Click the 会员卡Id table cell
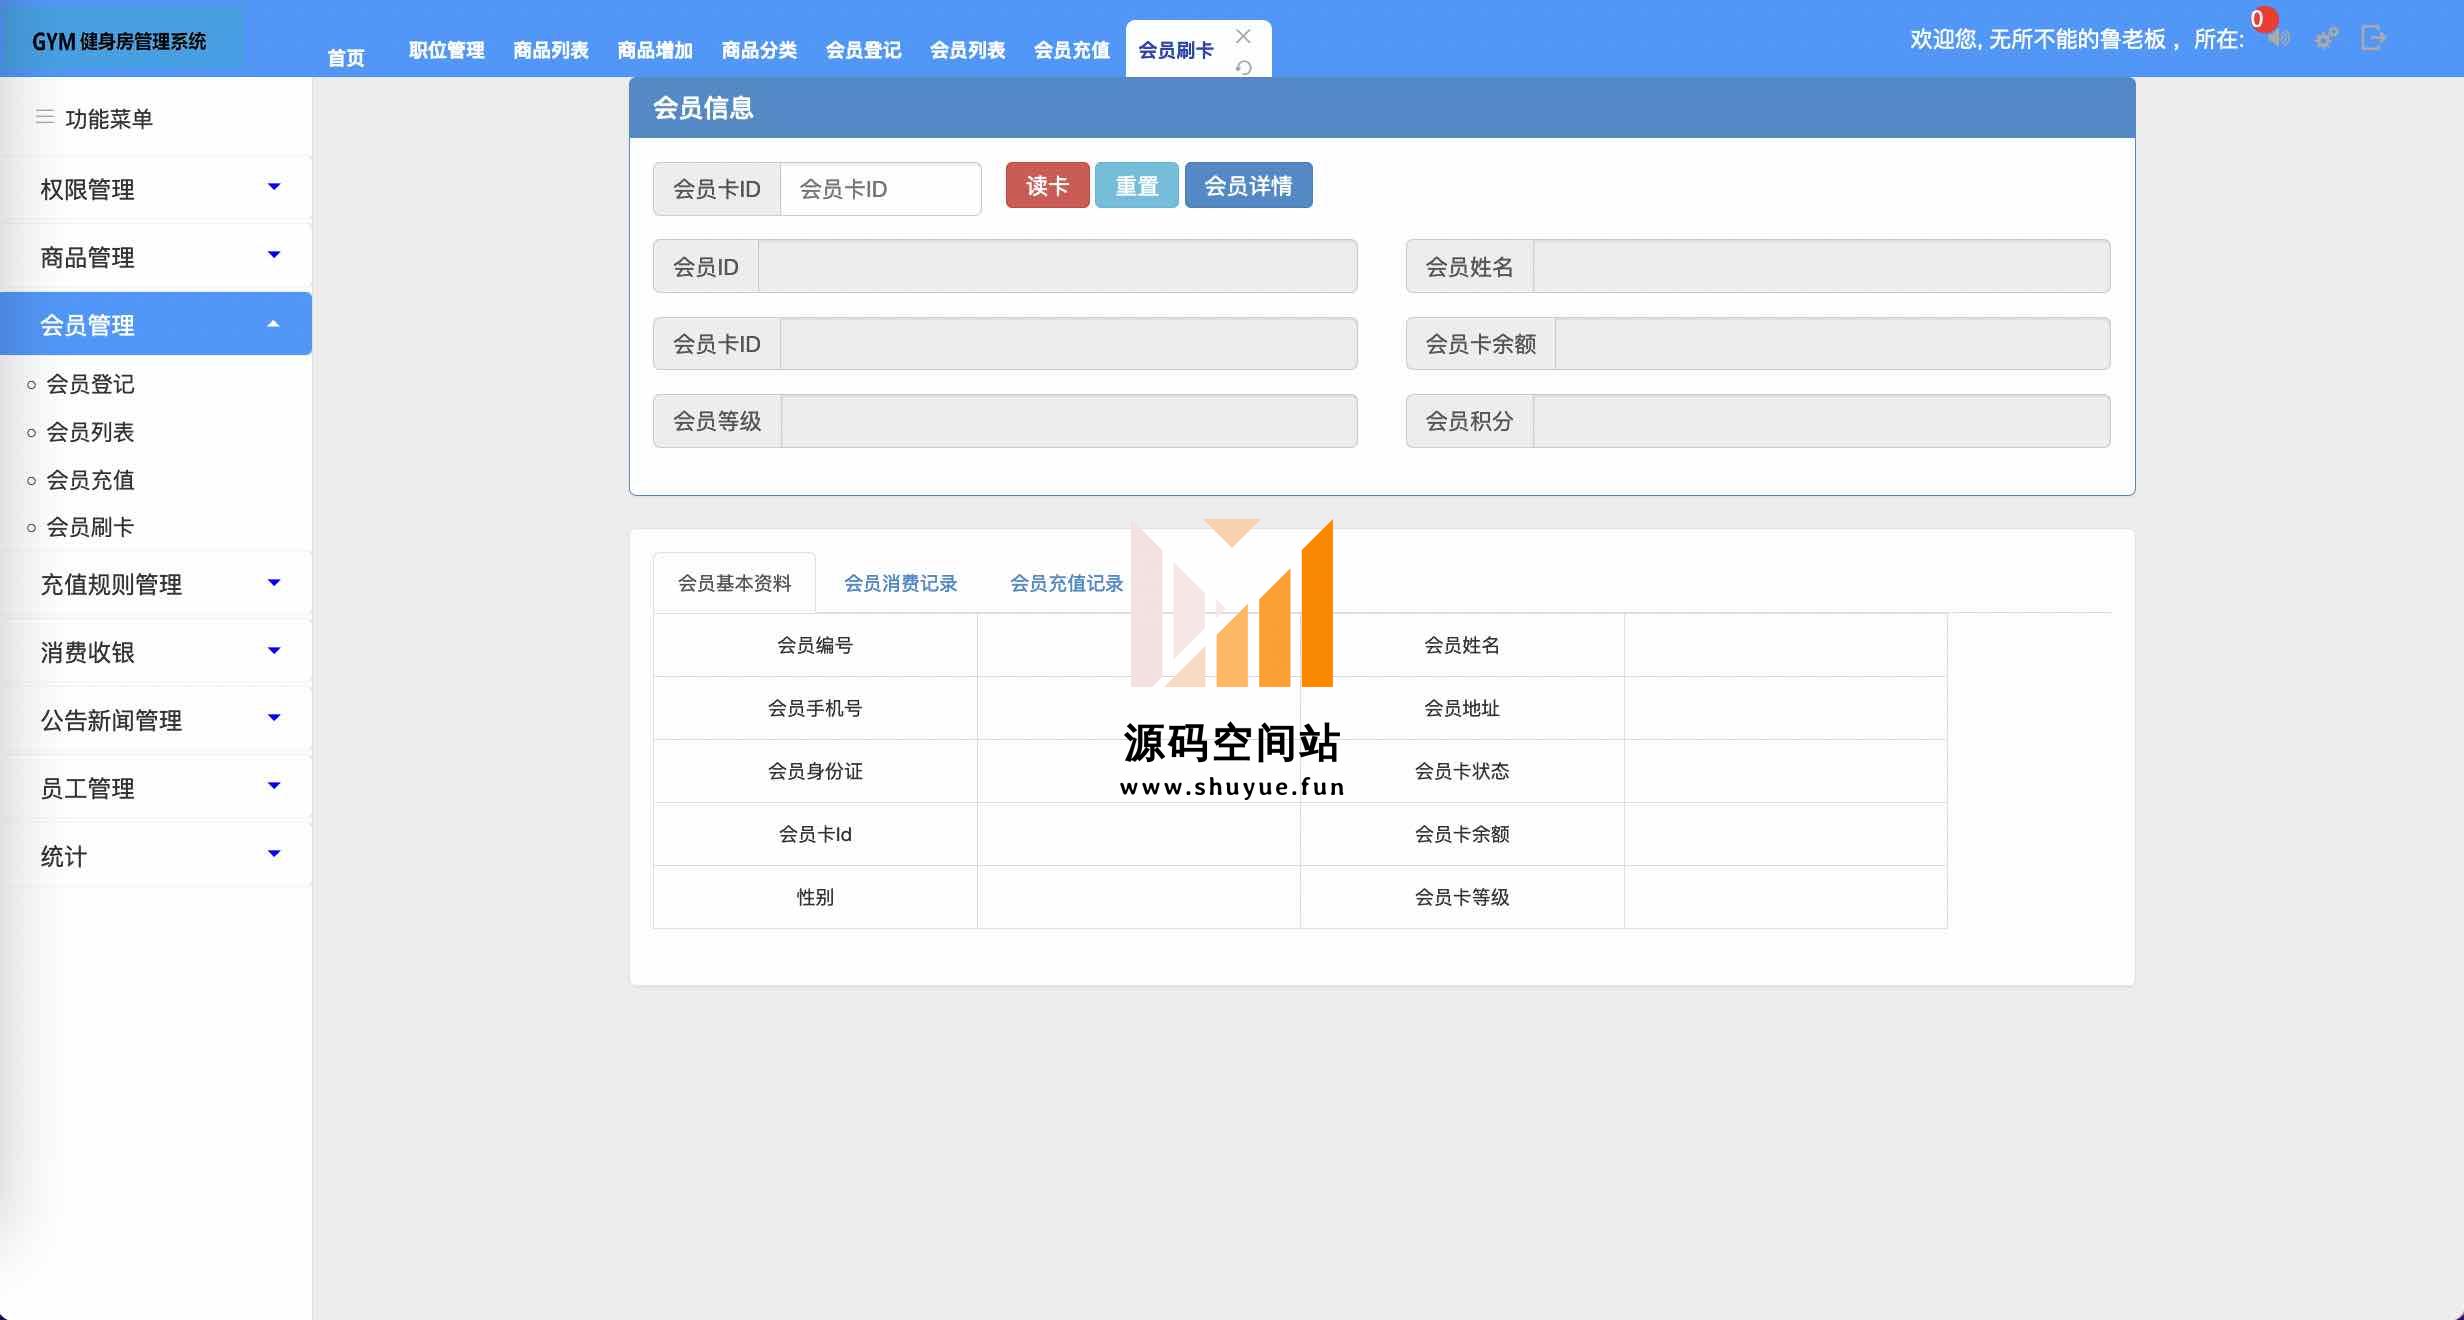Viewport: 2464px width, 1320px height. [x=815, y=834]
